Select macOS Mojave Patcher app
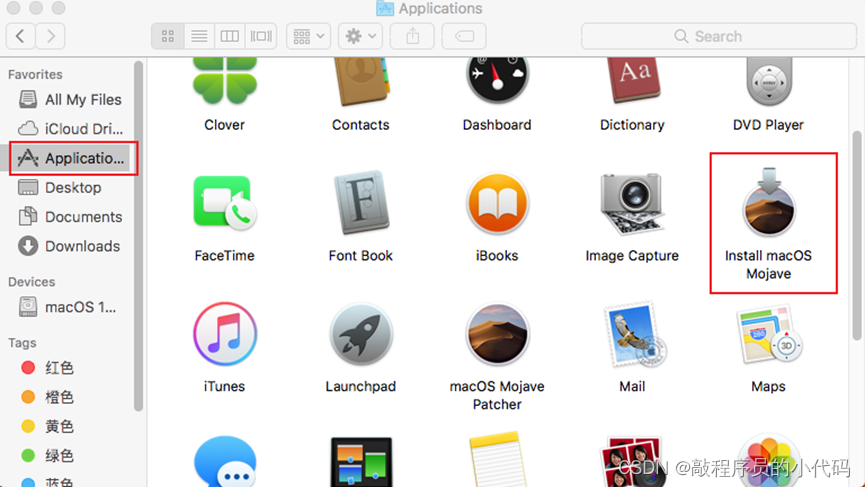The width and height of the screenshot is (865, 487). [497, 334]
